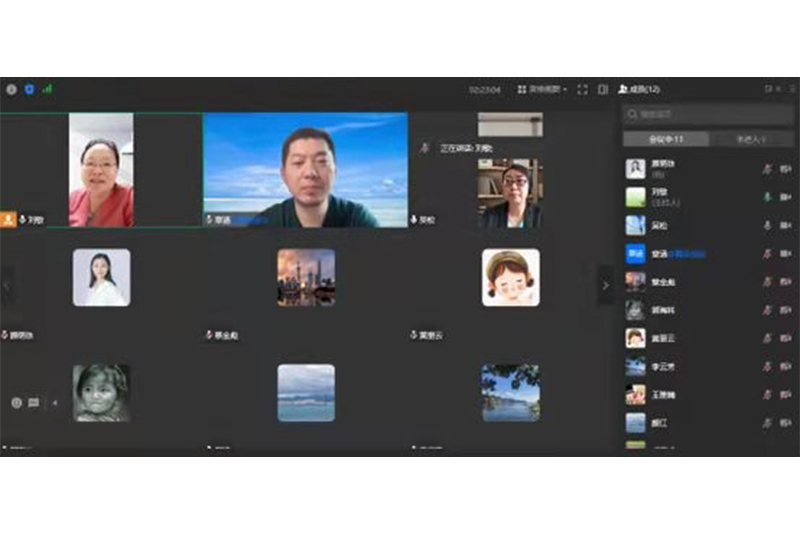Viewport: 800px width, 533px height.
Task: Click the meeting timer 02:23:04
Action: click(485, 90)
